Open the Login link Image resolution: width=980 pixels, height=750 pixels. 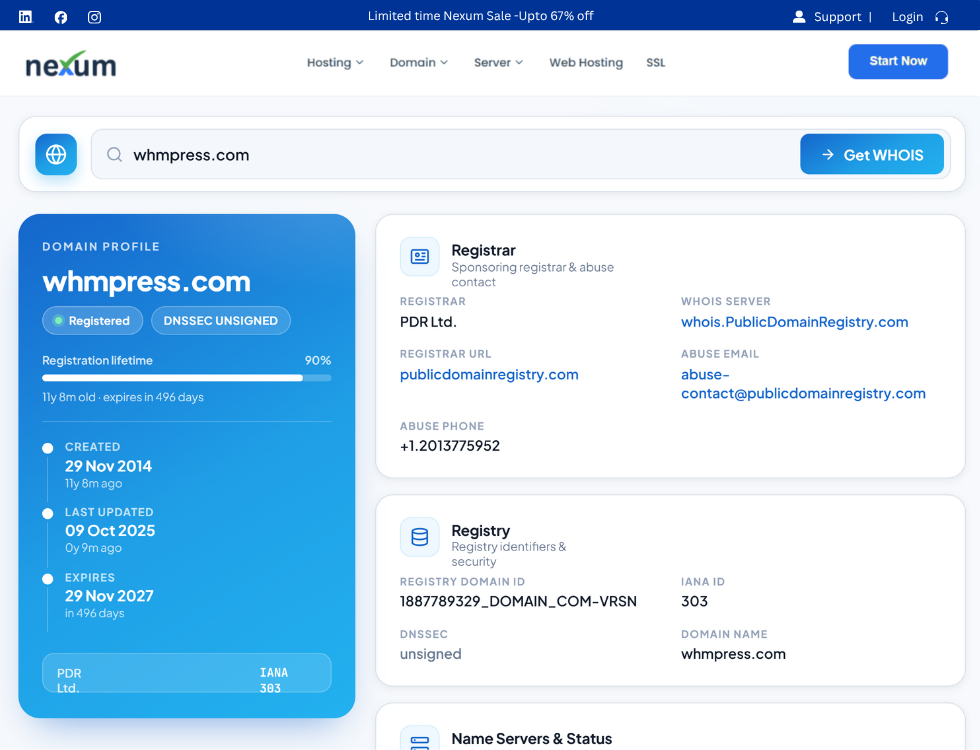[908, 17]
